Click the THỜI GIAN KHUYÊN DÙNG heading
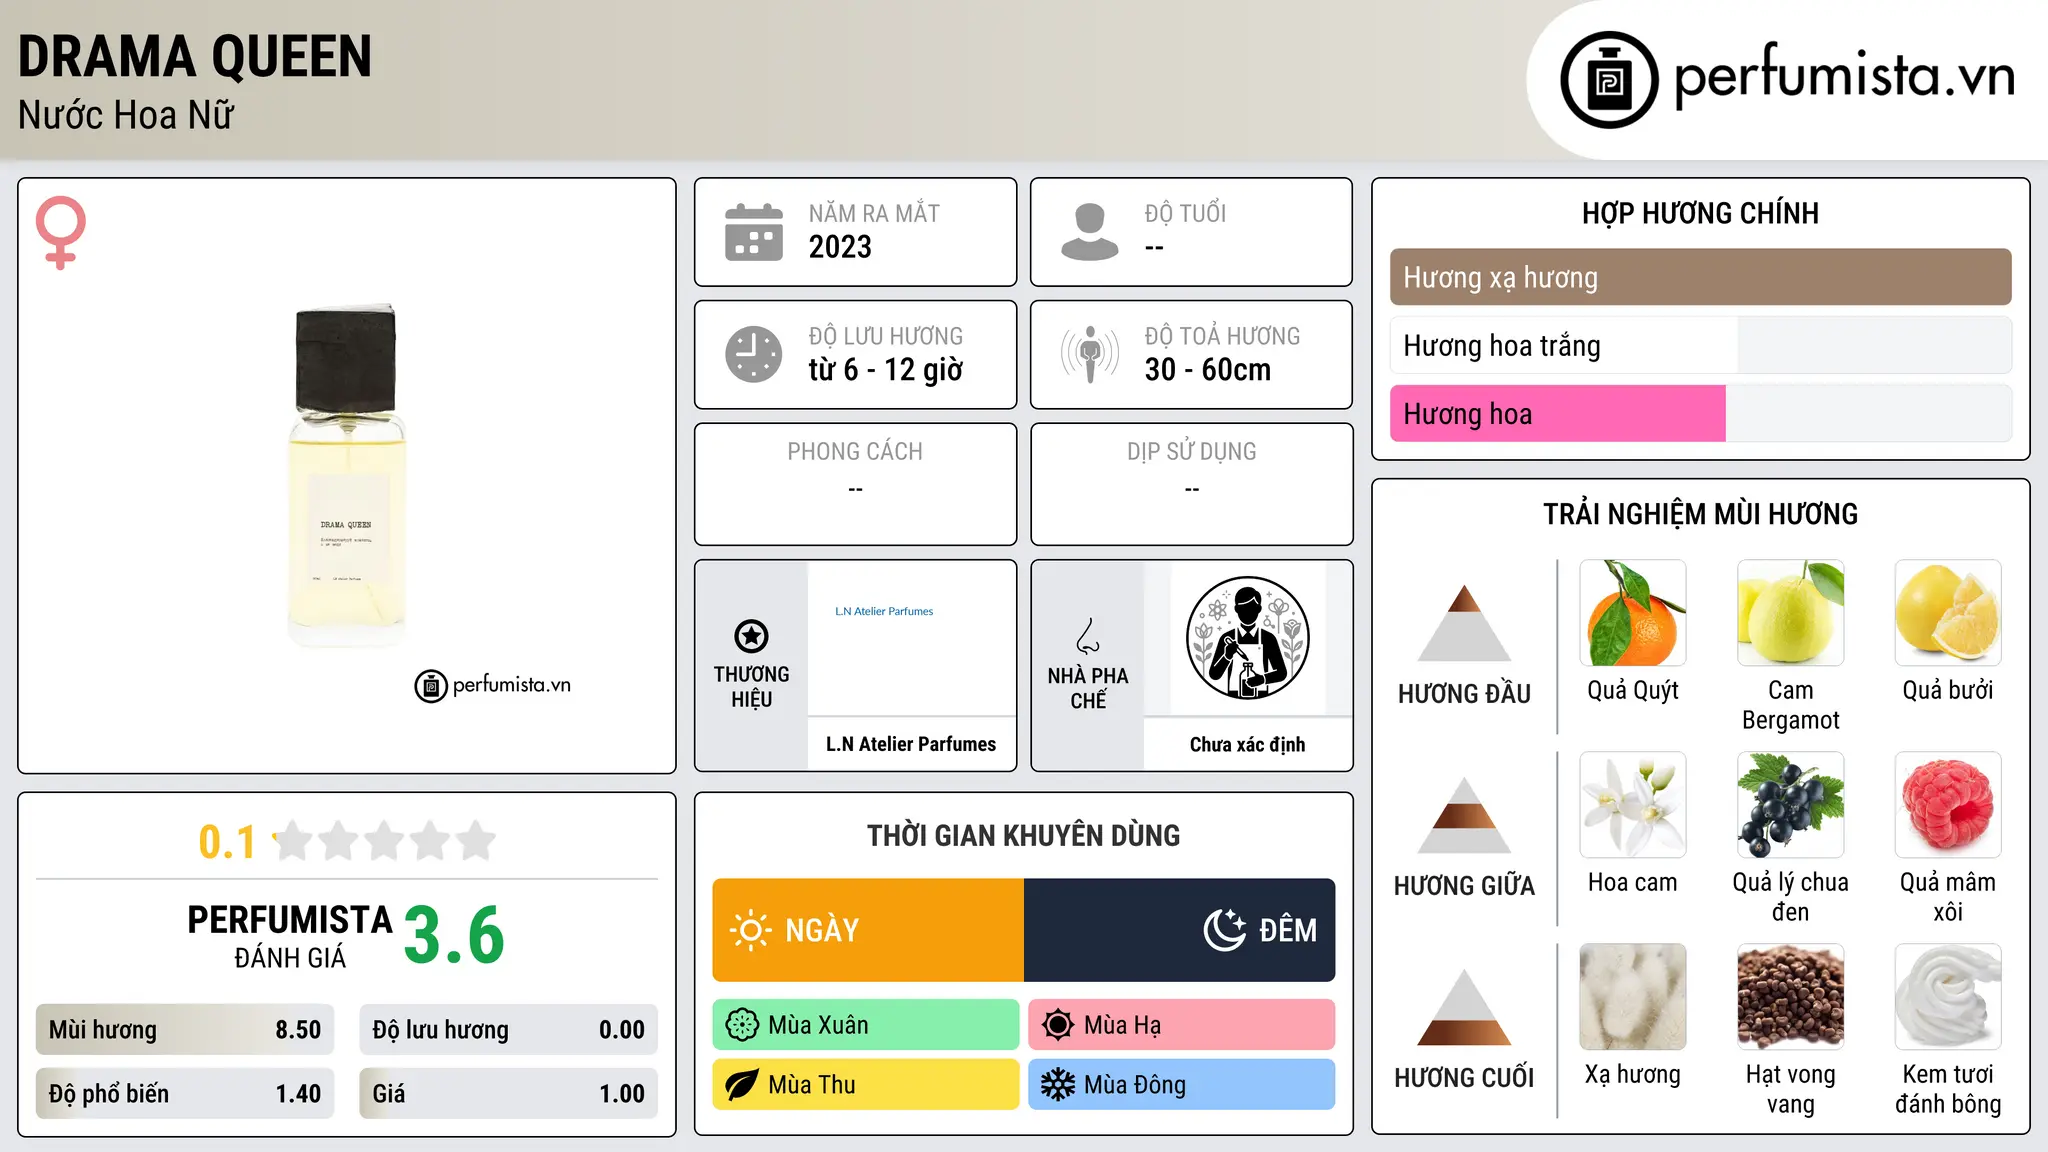The width and height of the screenshot is (2048, 1152). (x=1023, y=835)
